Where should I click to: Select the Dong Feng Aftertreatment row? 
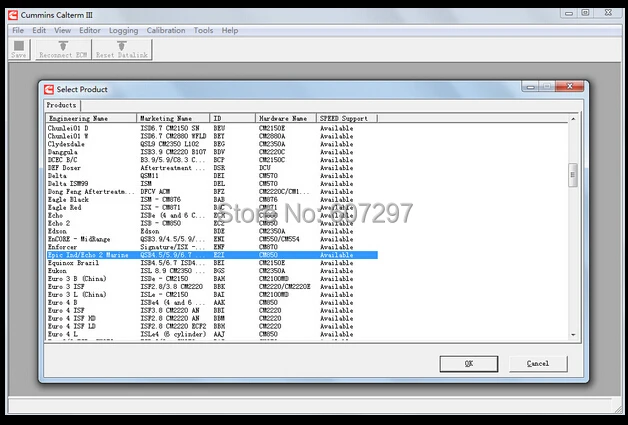point(212,191)
